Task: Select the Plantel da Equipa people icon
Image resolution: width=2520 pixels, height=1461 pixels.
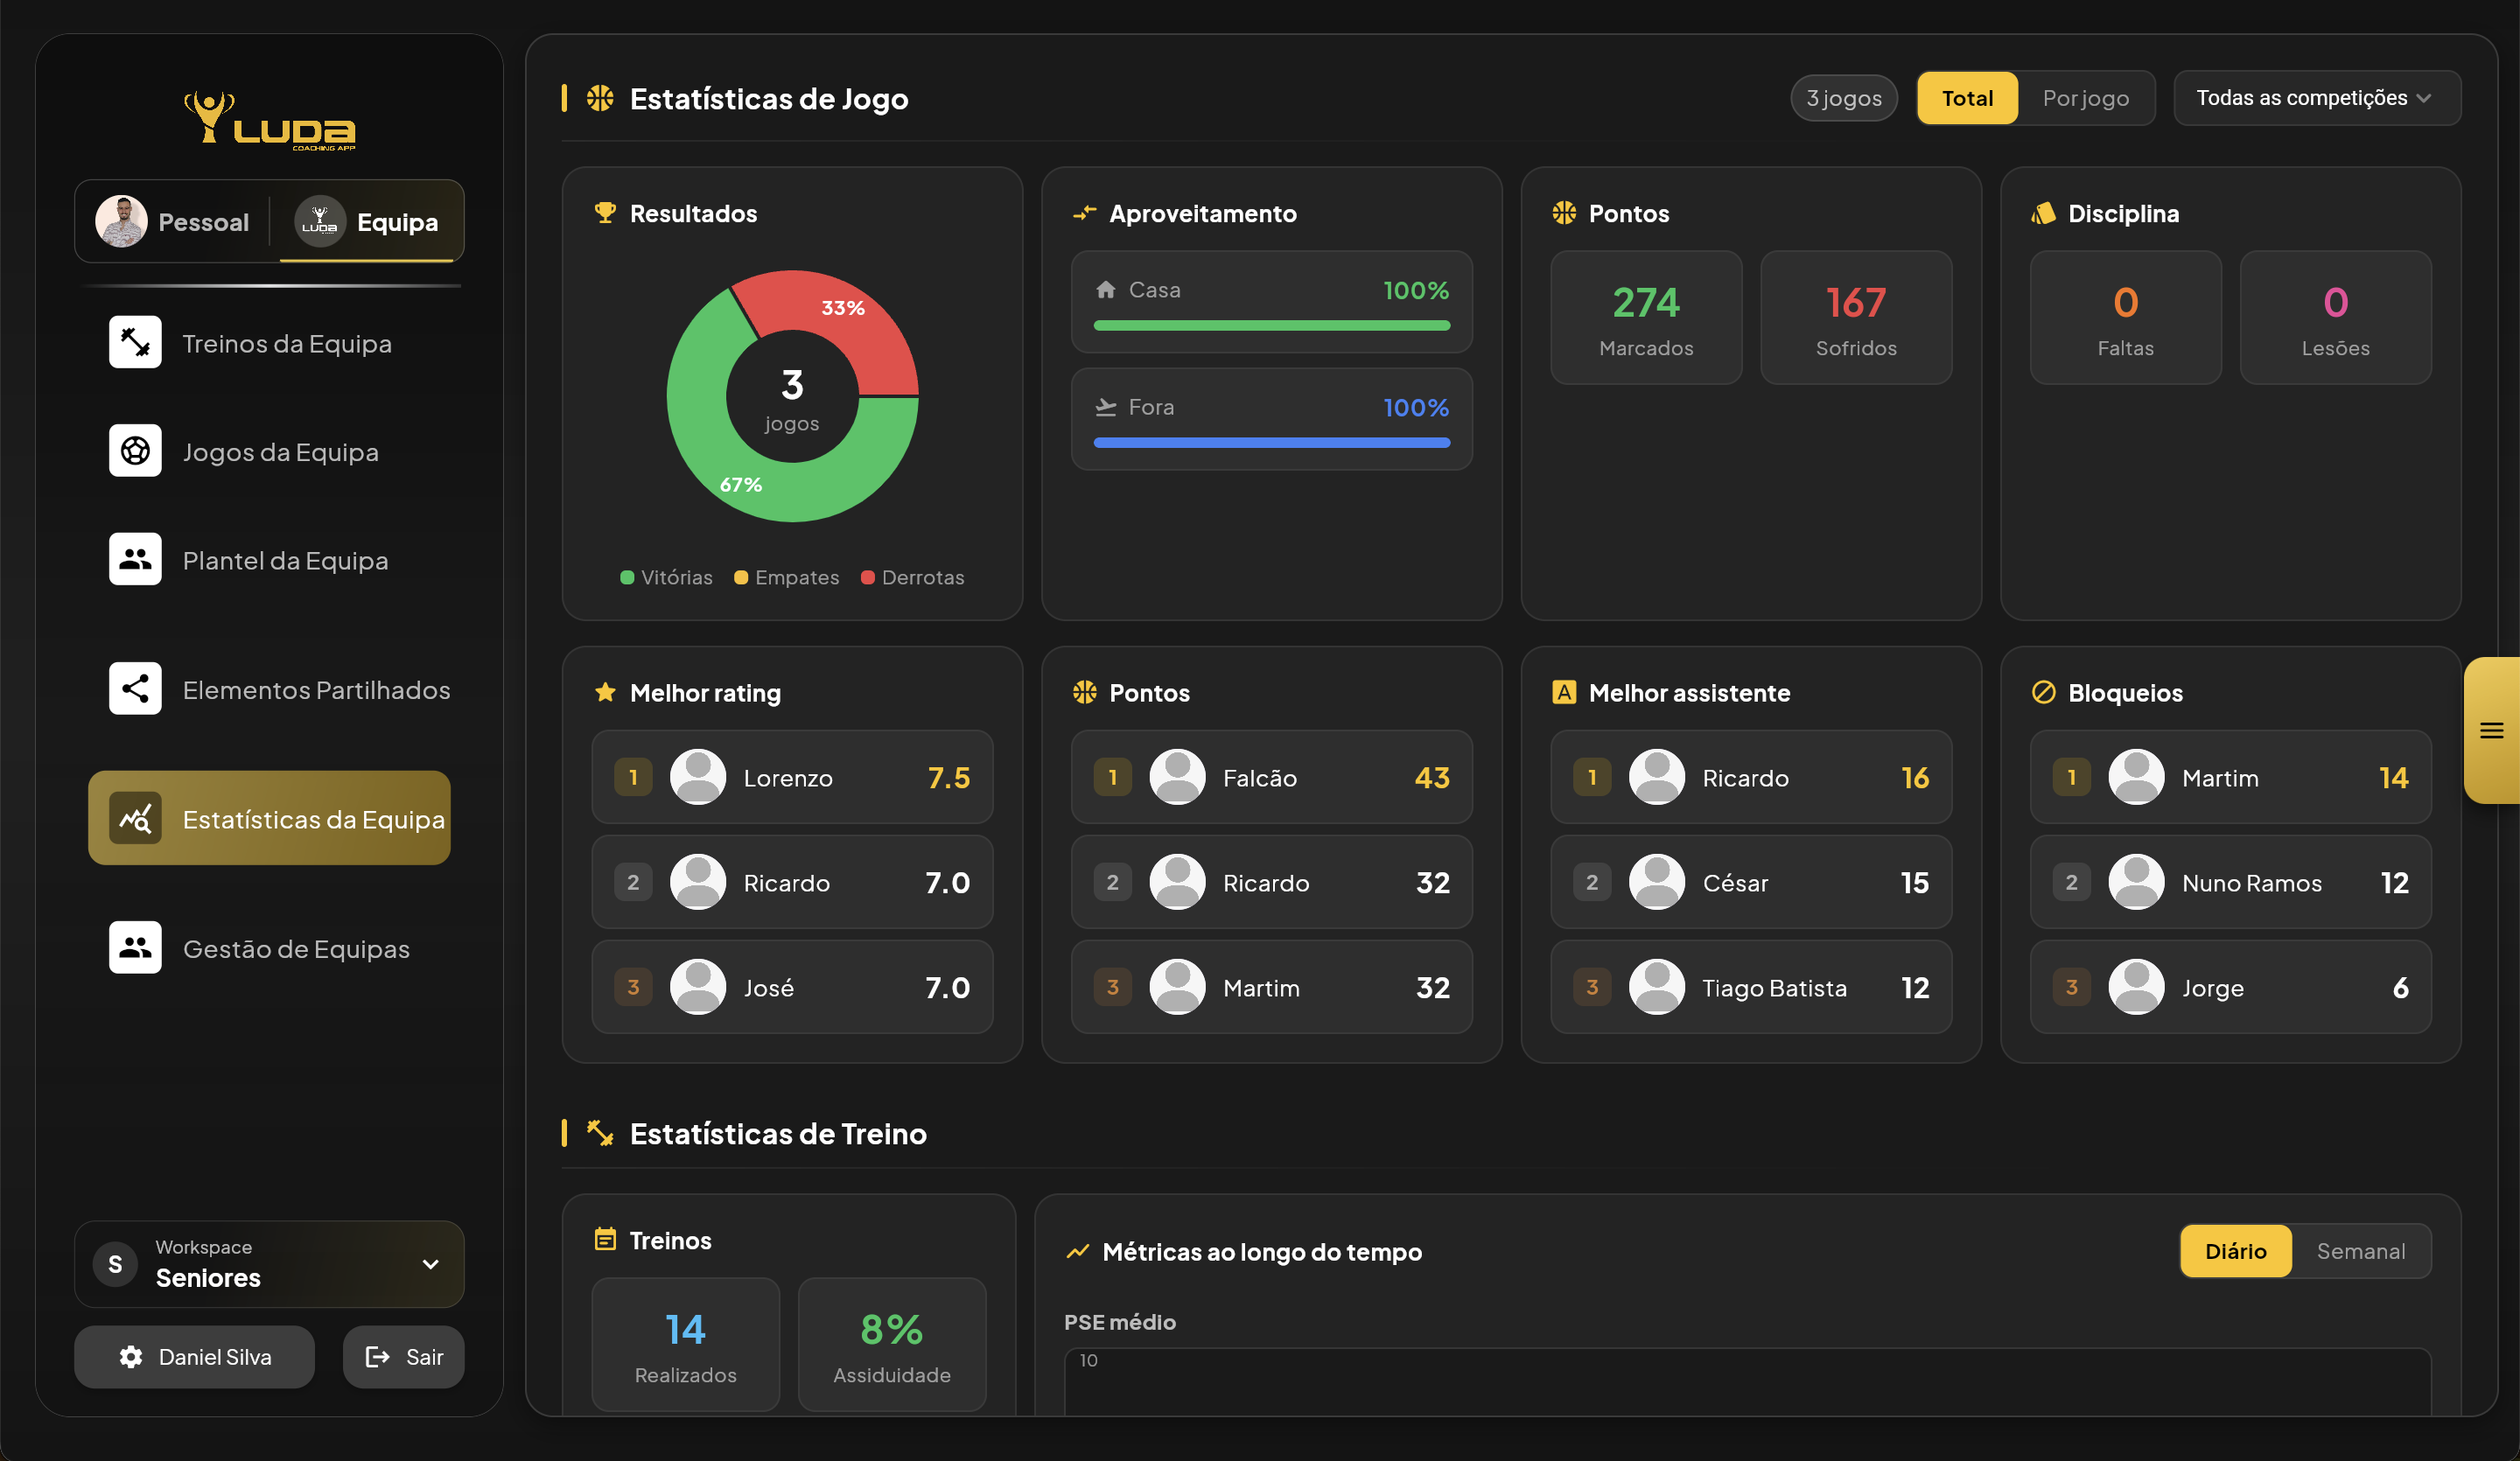Action: click(135, 559)
